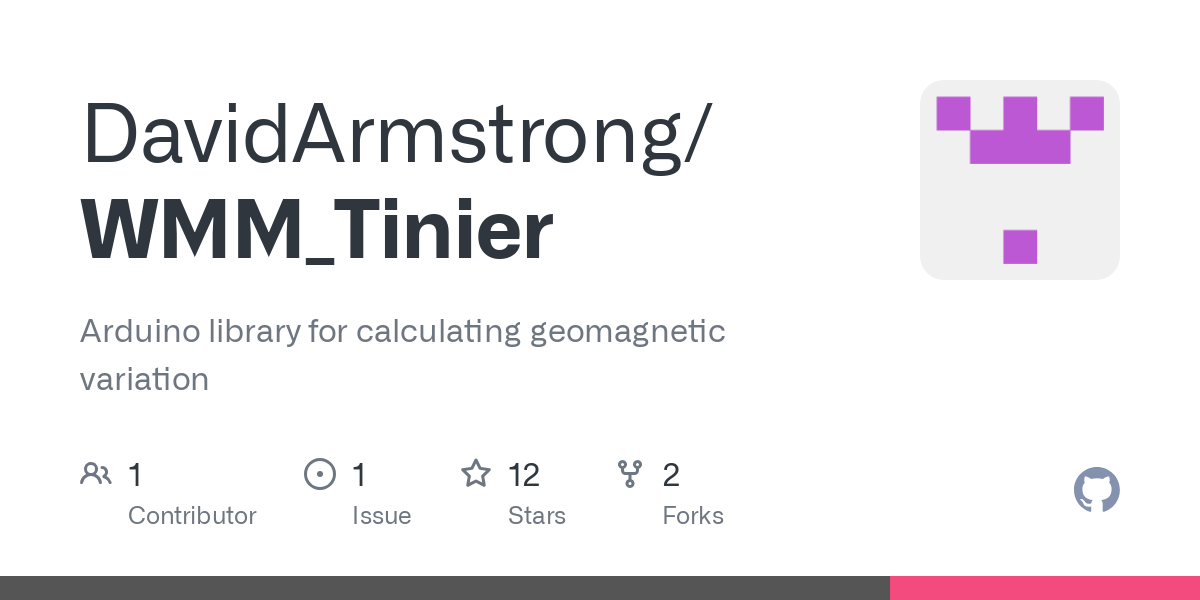Click the issue circle-dot icon
Image resolution: width=1200 pixels, height=600 pixels.
coord(320,474)
